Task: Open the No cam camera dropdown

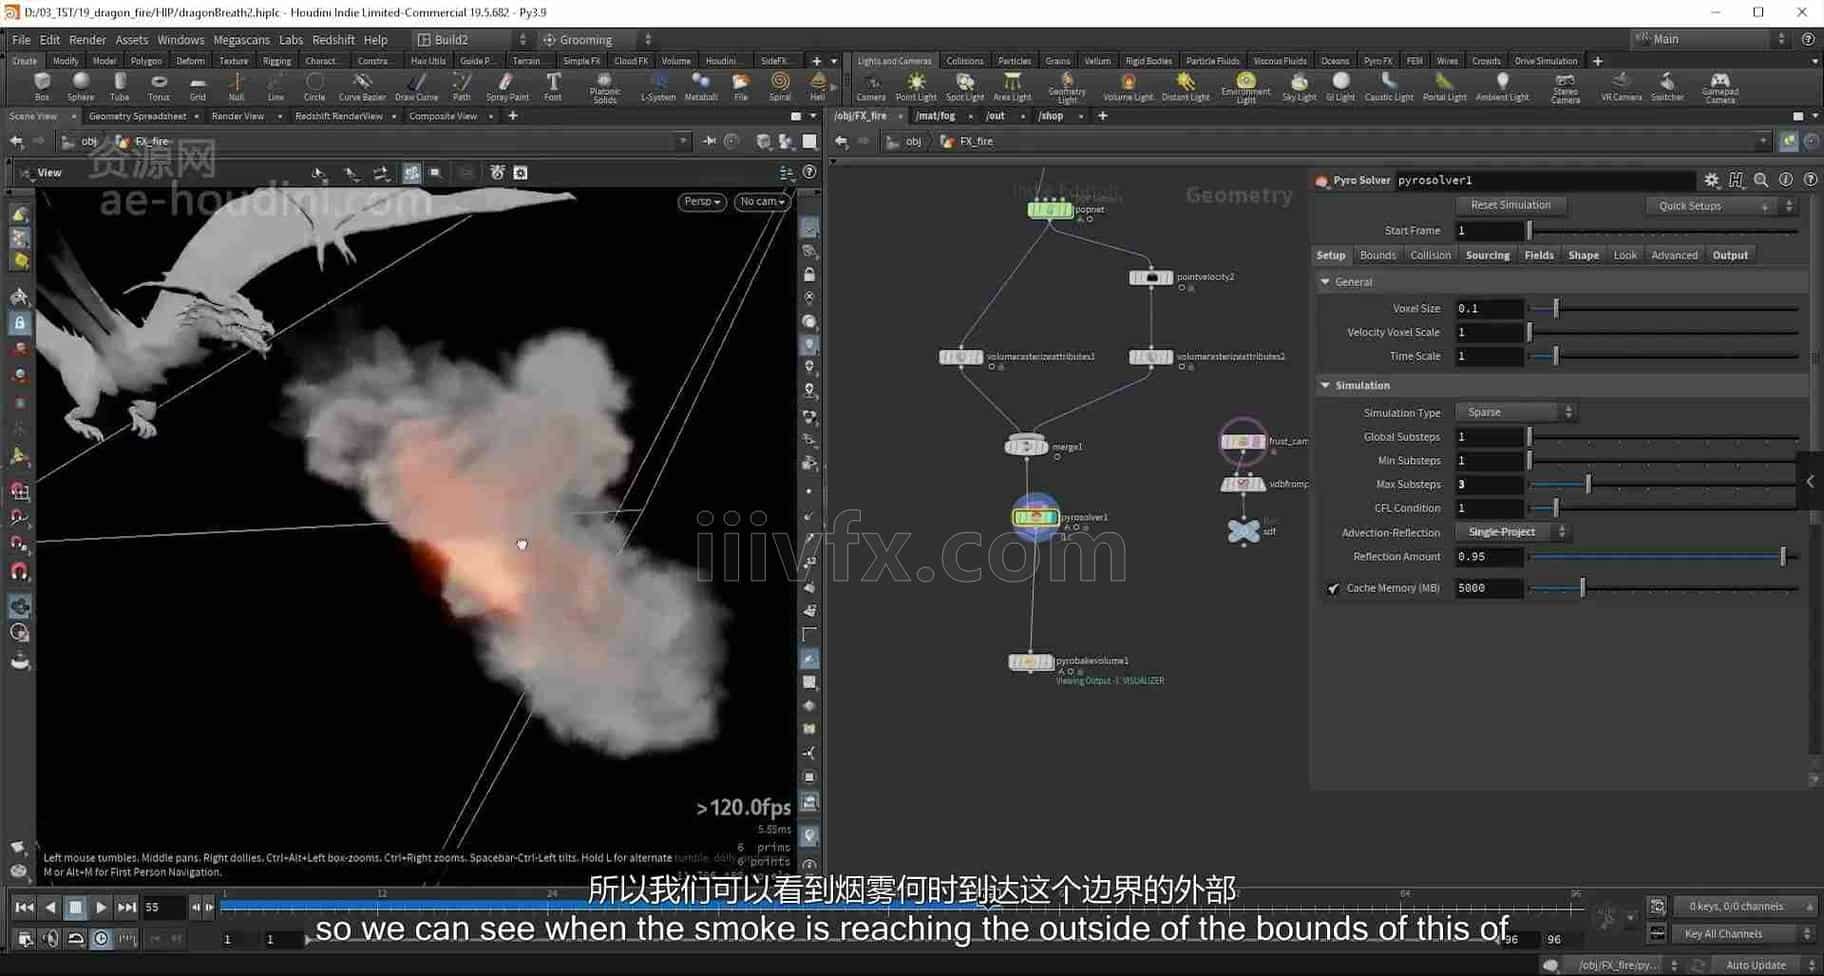Action: click(x=762, y=202)
